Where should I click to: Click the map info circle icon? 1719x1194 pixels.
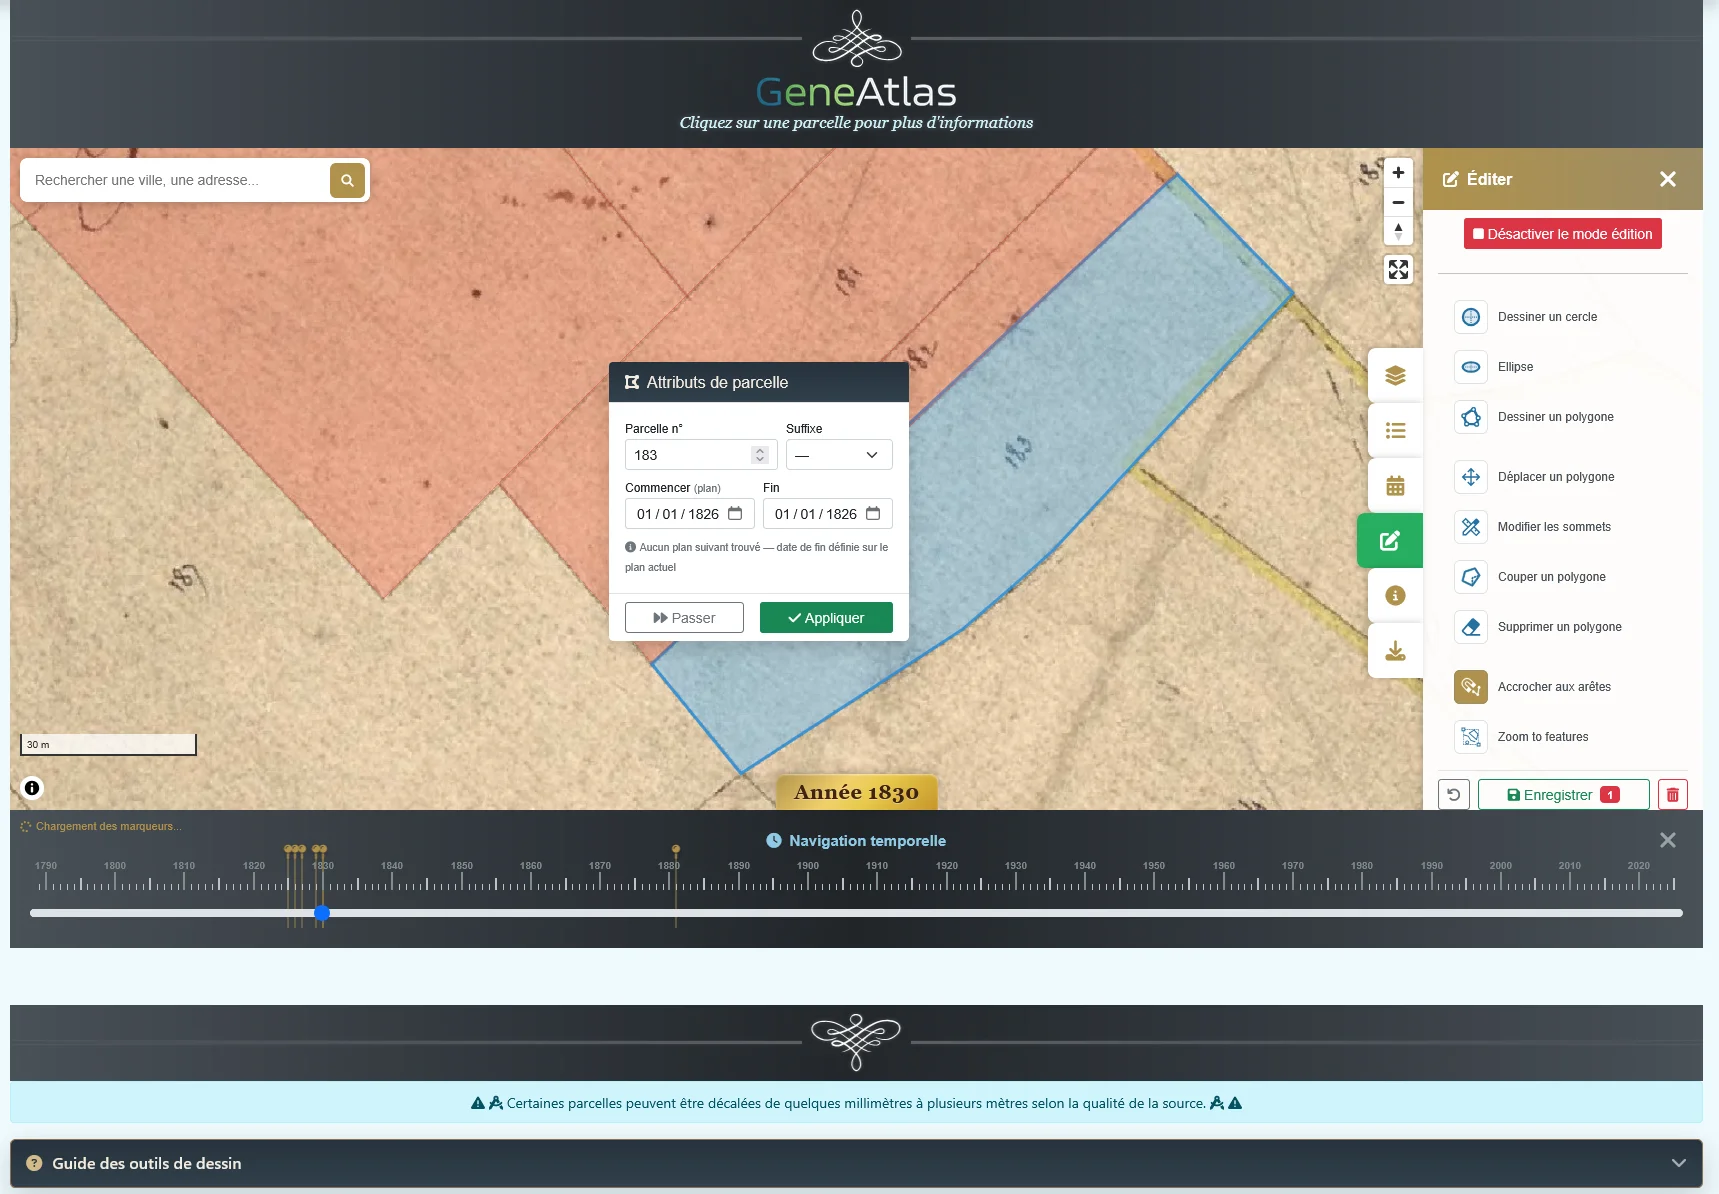32,788
